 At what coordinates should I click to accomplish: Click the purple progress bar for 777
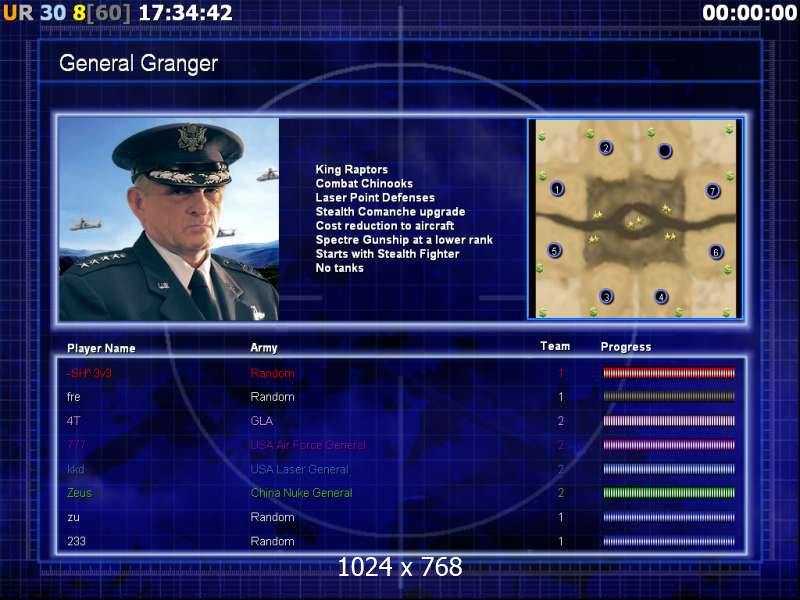[x=669, y=445]
